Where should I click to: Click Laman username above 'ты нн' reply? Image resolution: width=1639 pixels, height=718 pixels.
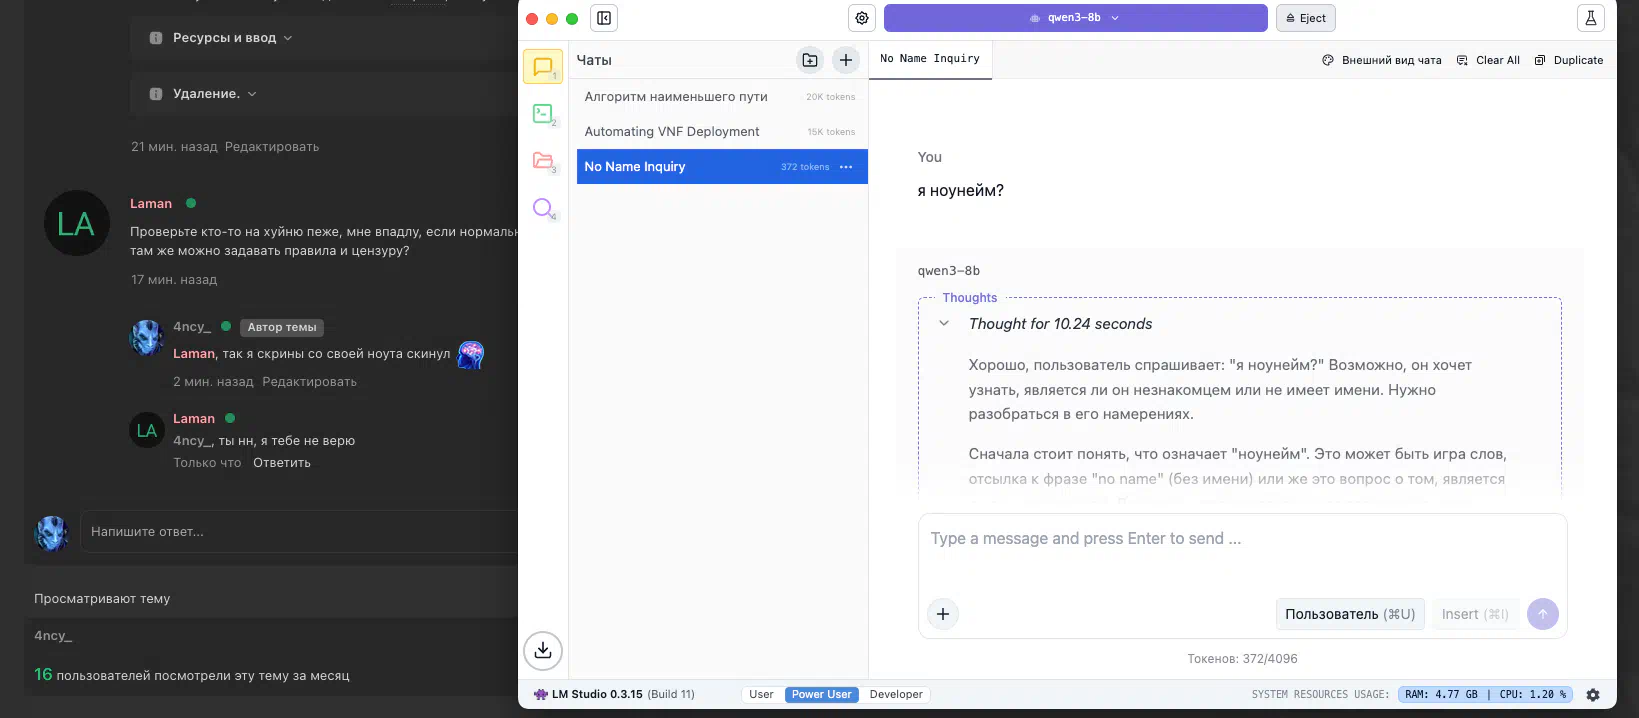194,419
